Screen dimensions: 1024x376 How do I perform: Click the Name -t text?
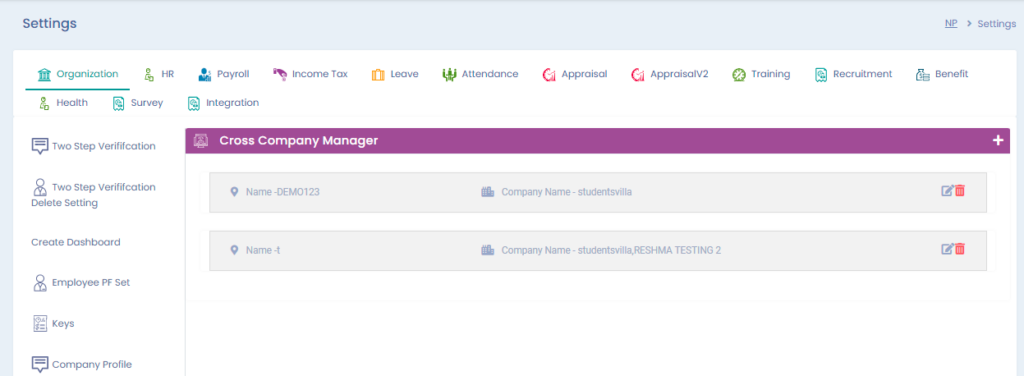tap(263, 251)
